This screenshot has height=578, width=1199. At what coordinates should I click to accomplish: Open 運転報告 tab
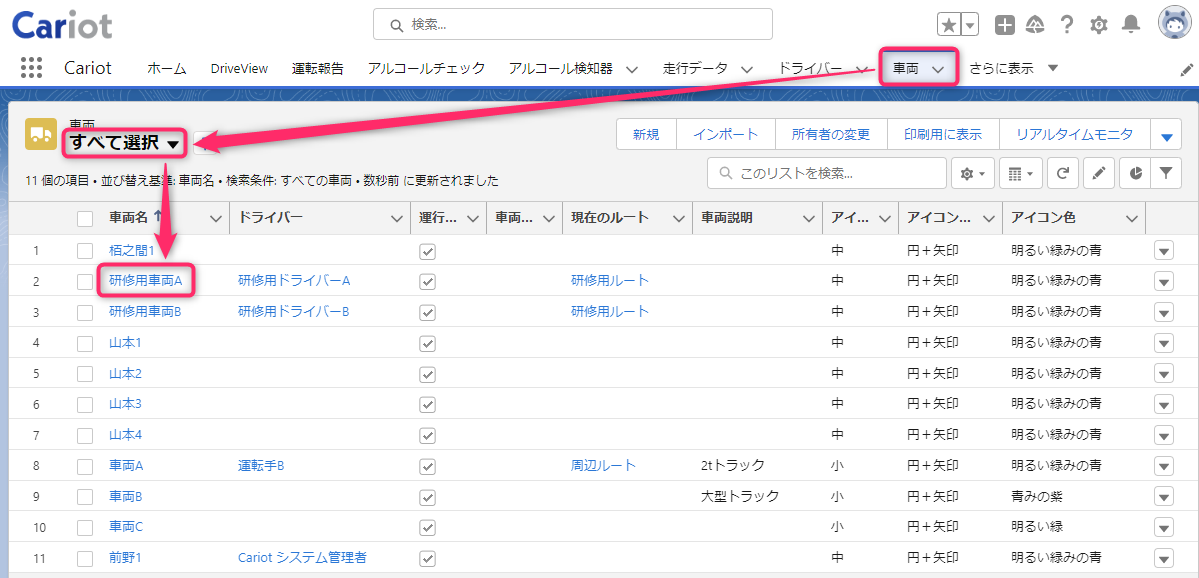click(317, 68)
